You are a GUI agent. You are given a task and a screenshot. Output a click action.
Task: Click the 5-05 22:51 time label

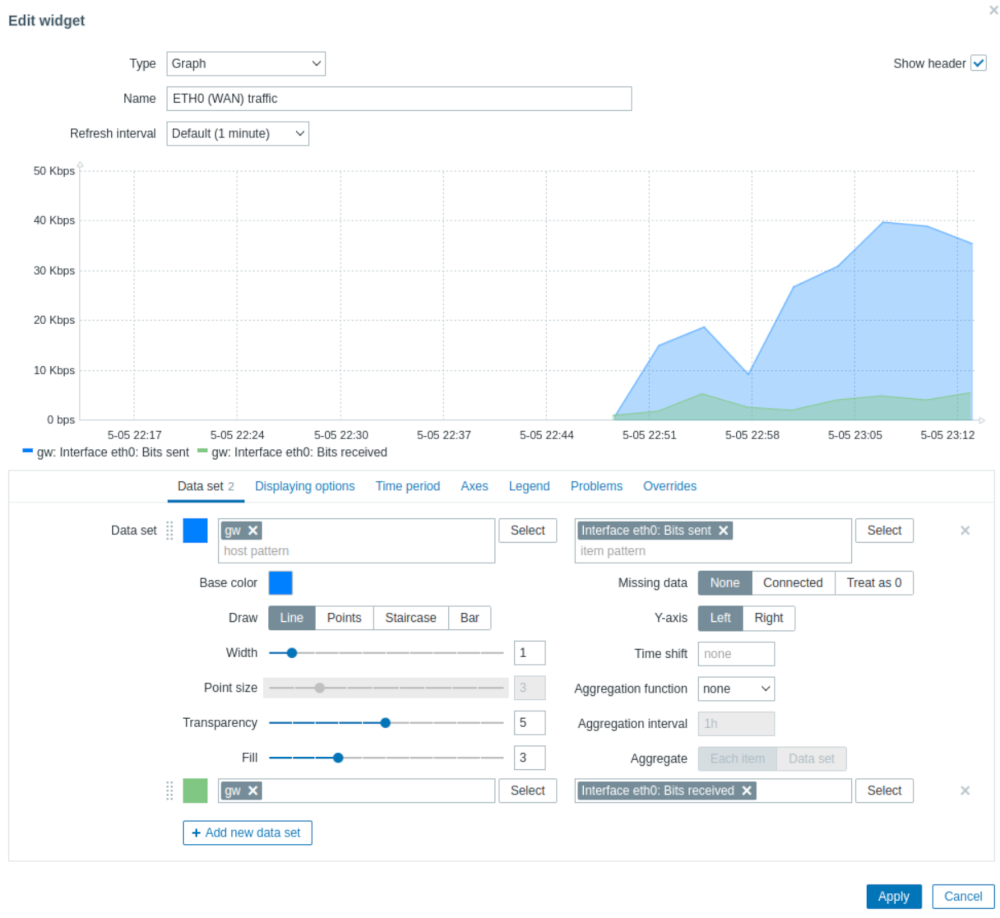[649, 436]
